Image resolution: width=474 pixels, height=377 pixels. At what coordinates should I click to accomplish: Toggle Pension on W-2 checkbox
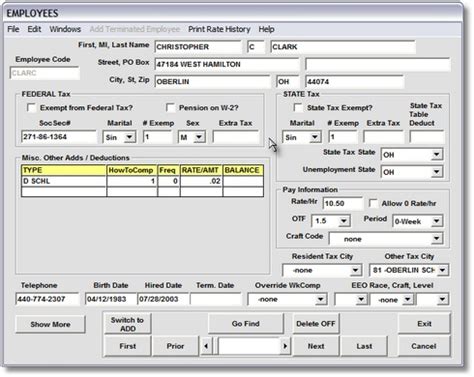170,108
